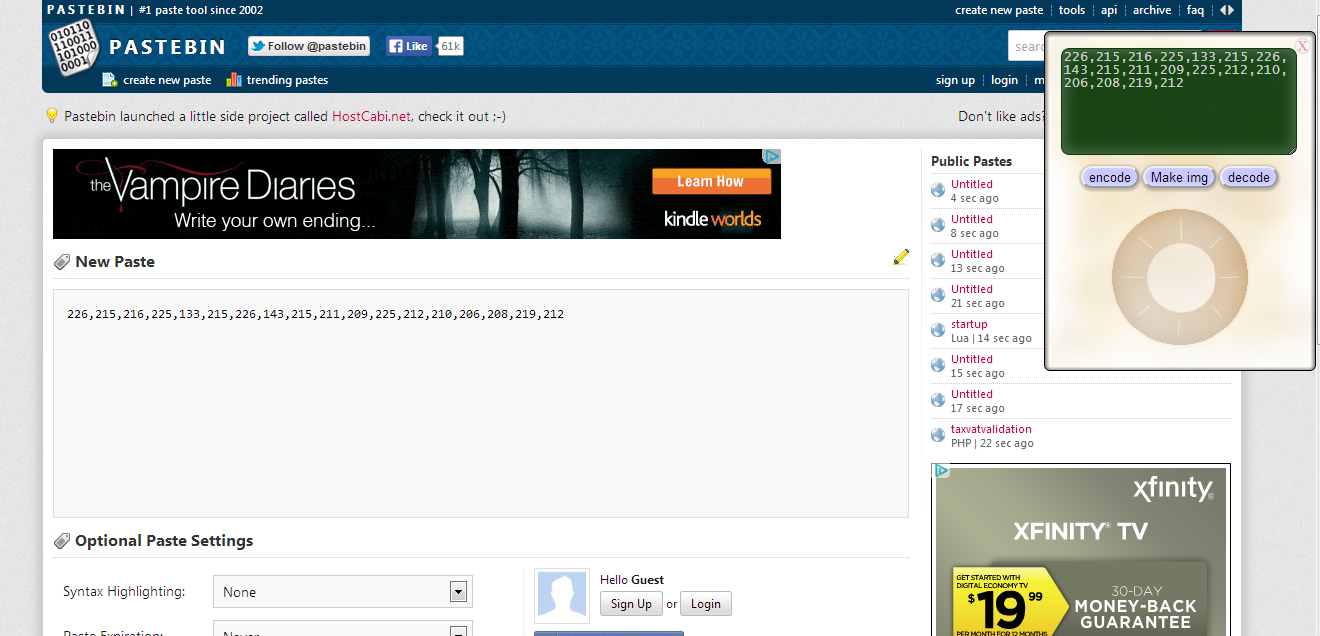The width and height of the screenshot is (1320, 636).
Task: Click the Guest avatar image
Action: 563,595
